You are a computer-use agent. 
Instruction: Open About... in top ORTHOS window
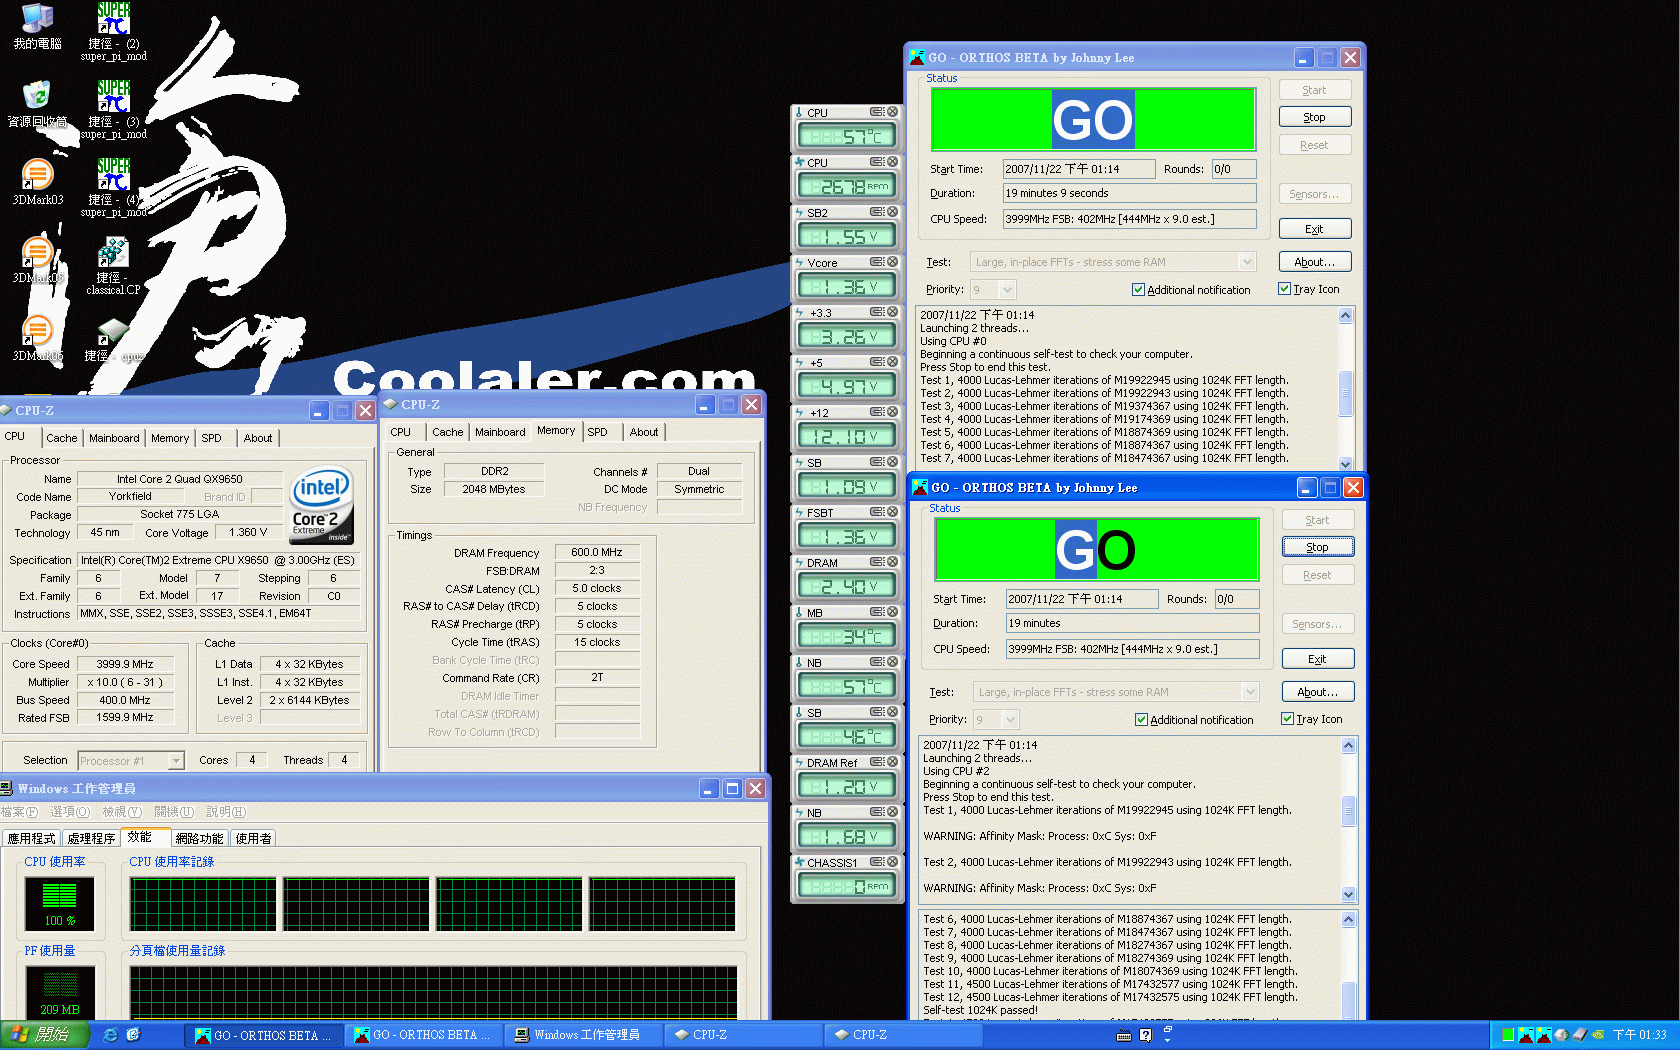tap(1315, 262)
